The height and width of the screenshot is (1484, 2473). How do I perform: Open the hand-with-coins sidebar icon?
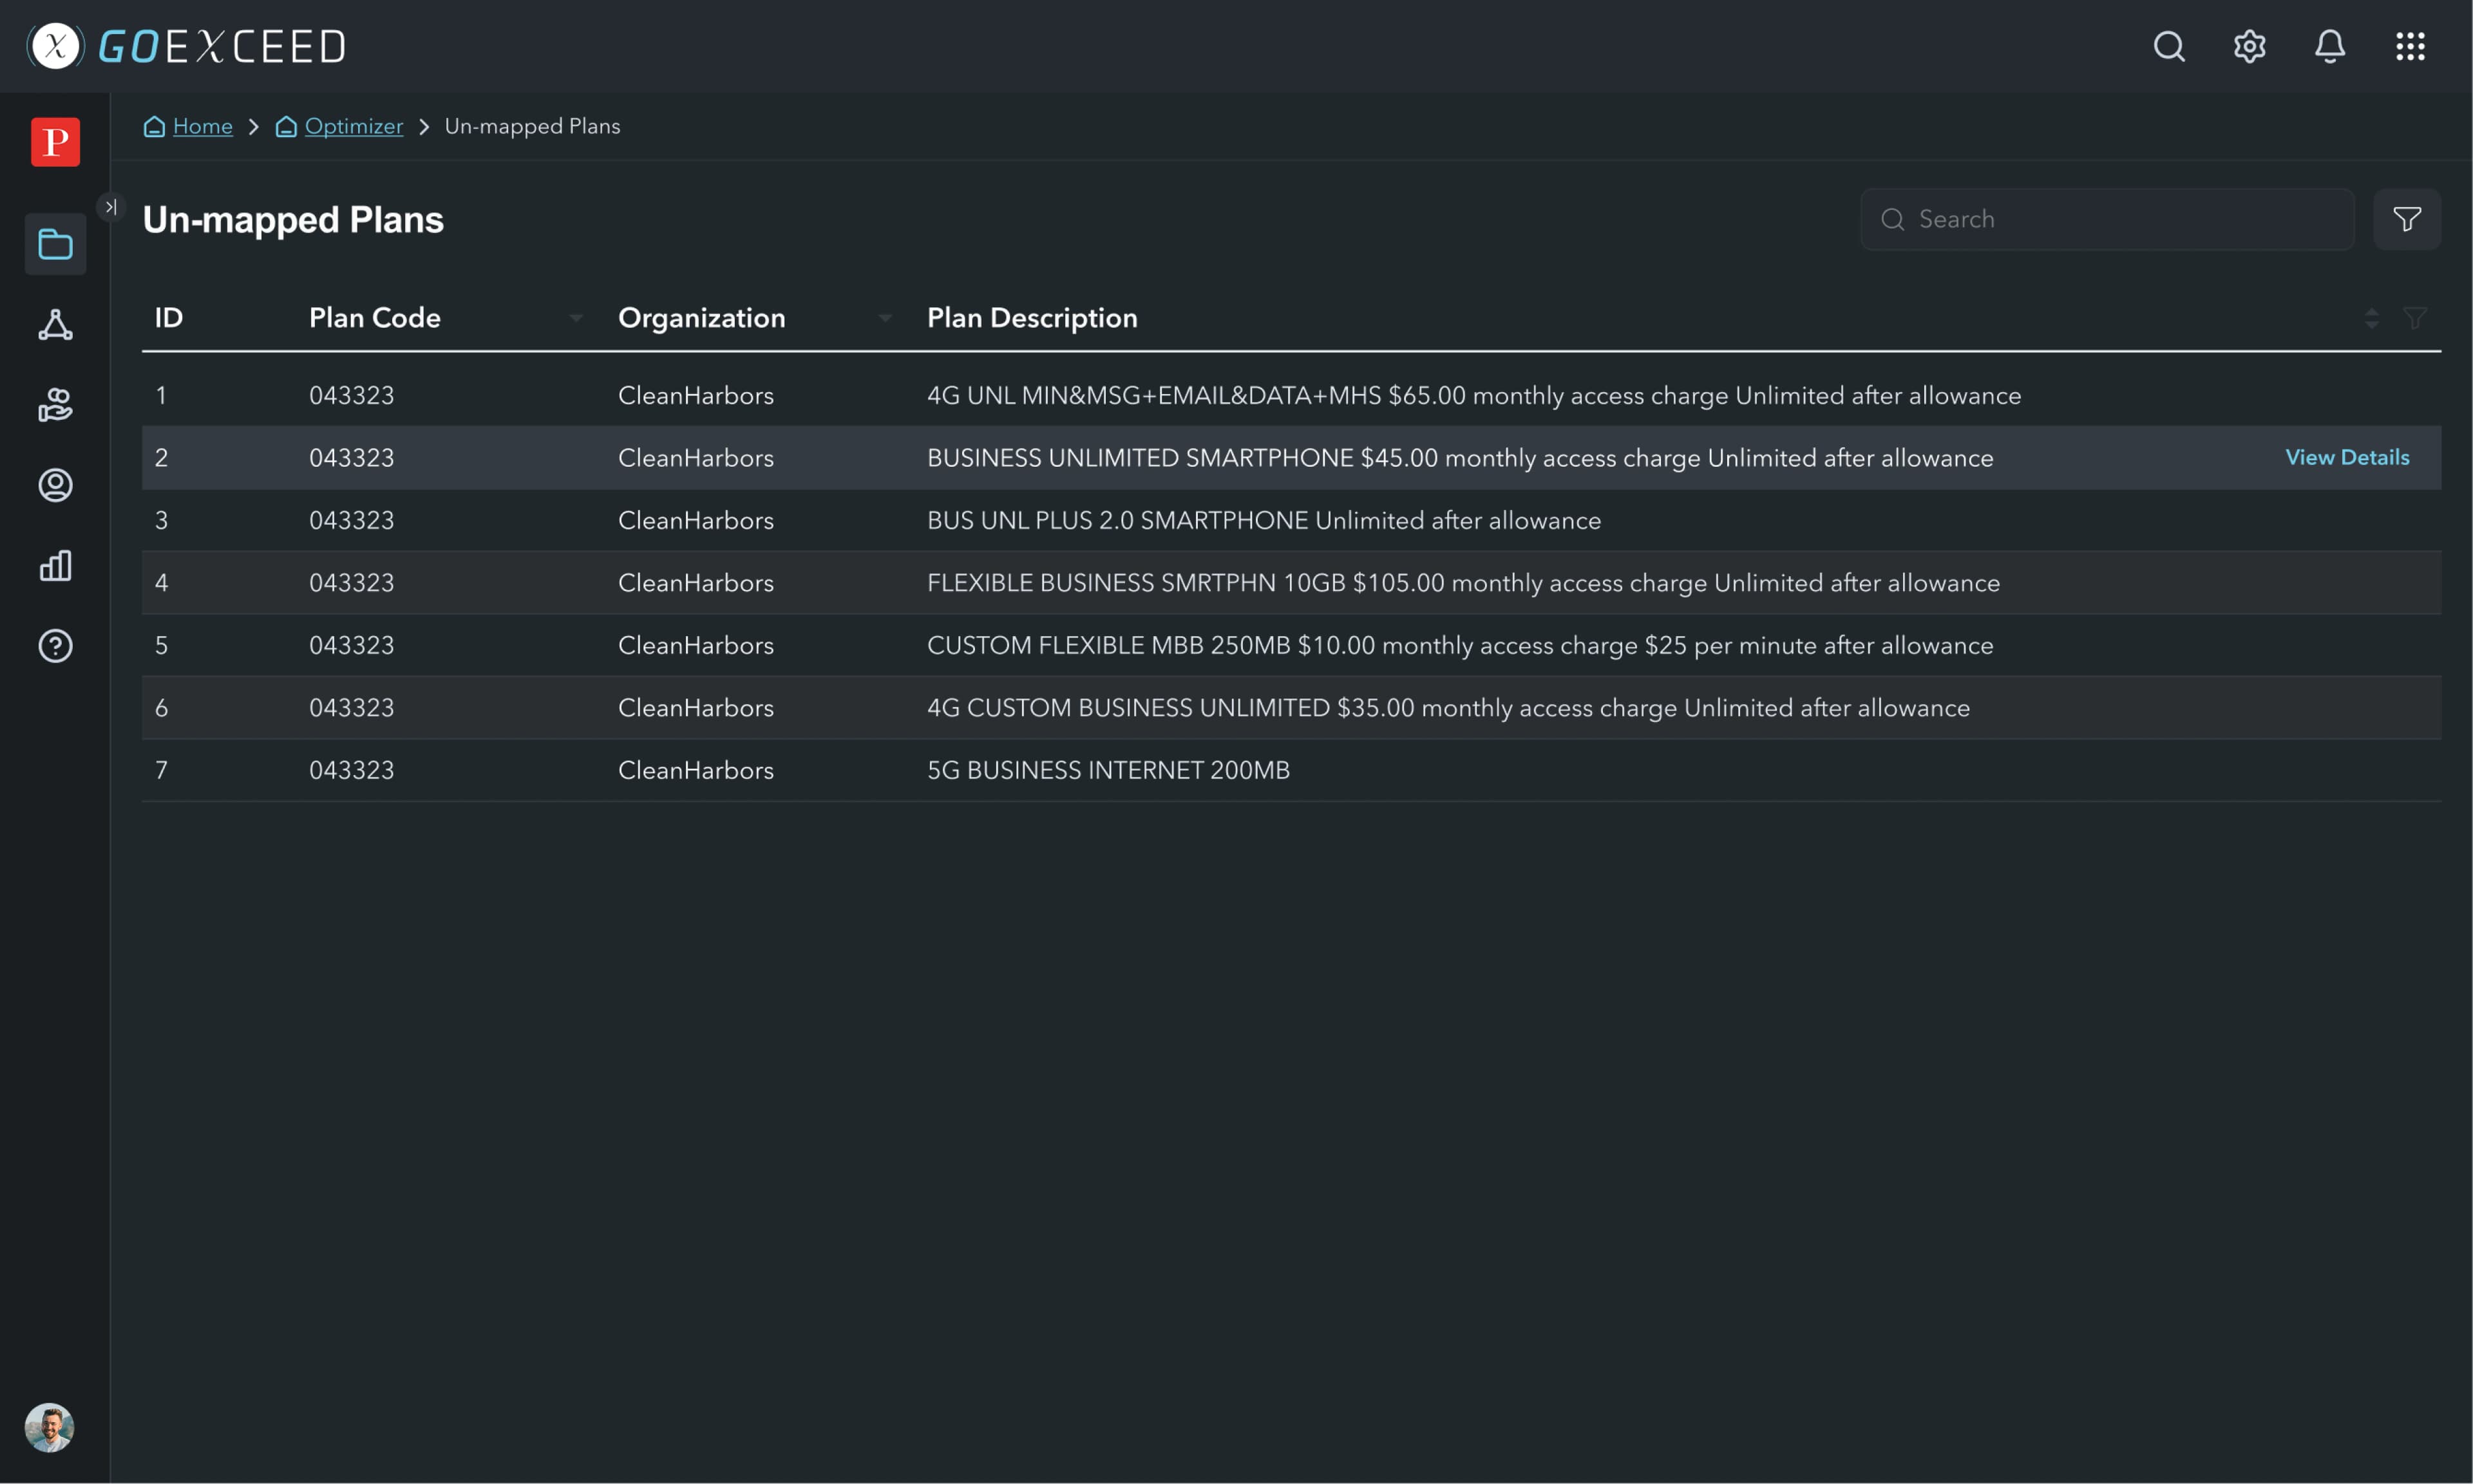click(55, 405)
